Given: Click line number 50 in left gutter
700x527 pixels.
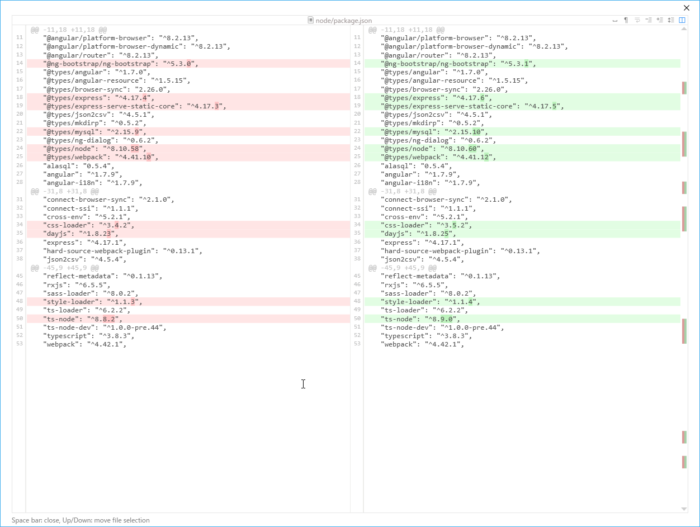Looking at the screenshot, I should click(x=19, y=319).
